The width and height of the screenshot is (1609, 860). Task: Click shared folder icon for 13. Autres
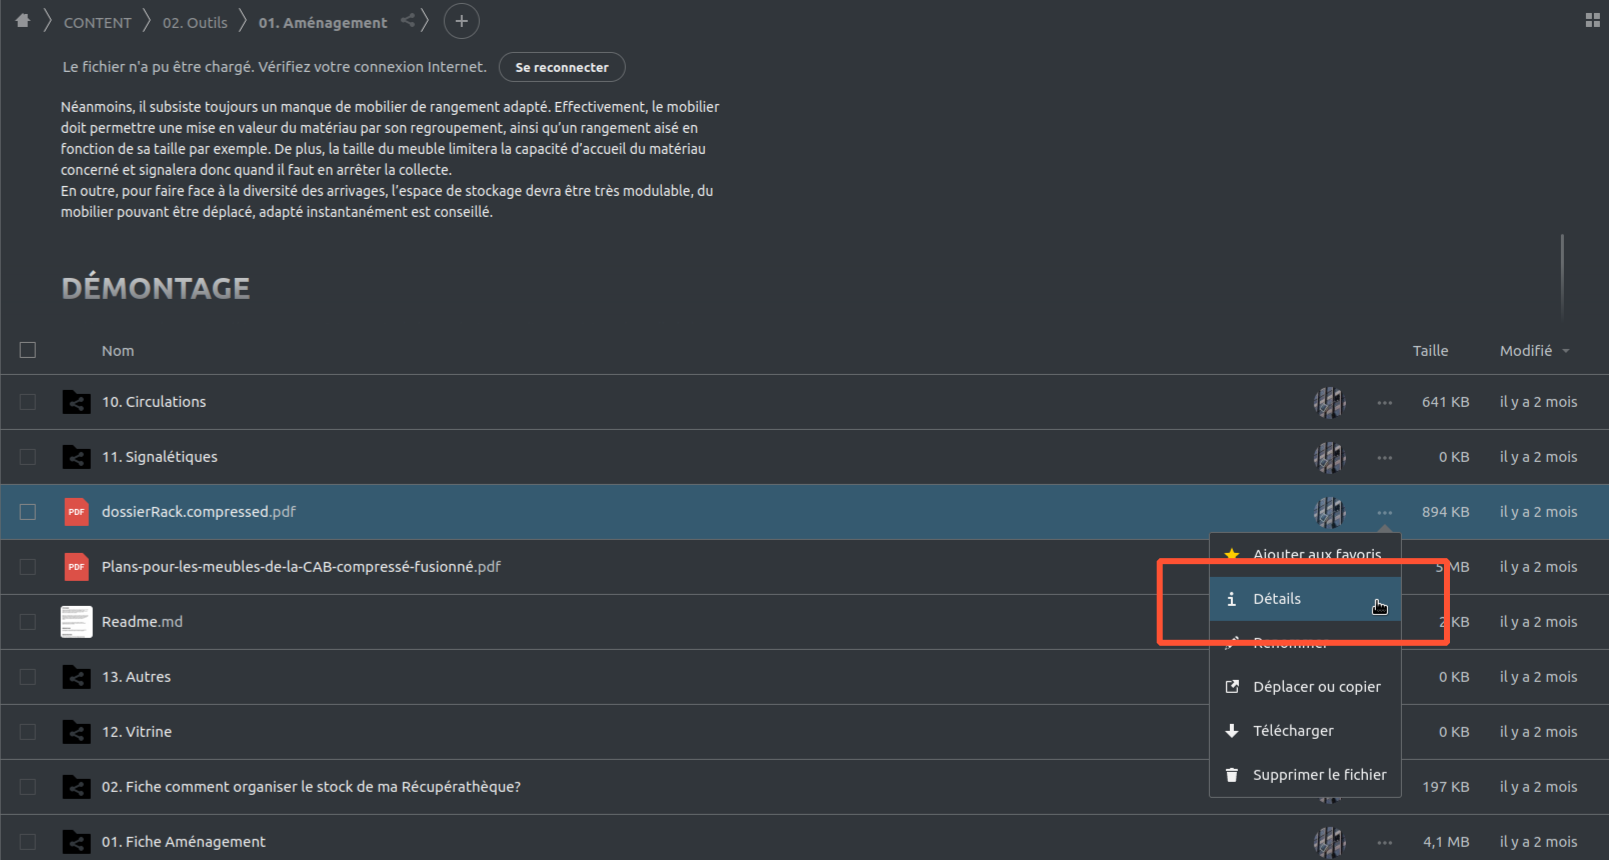tap(76, 677)
